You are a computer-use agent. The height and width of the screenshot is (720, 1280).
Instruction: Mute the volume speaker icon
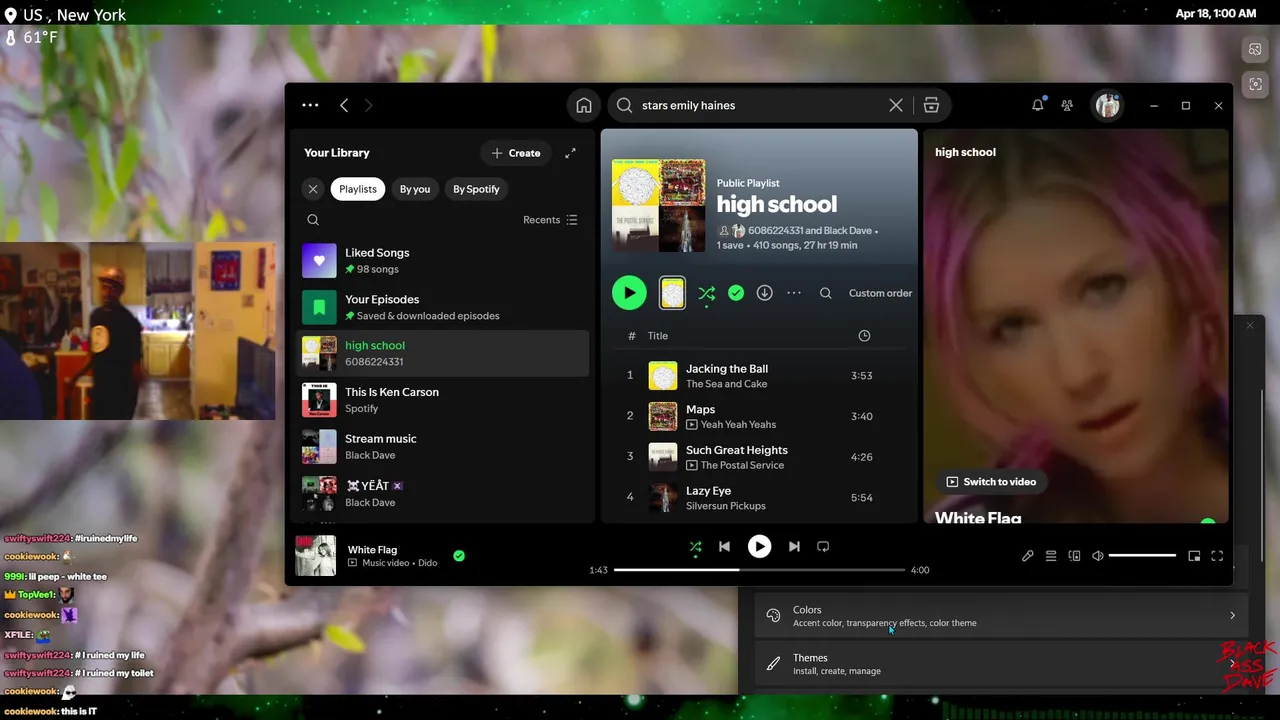[1098, 556]
